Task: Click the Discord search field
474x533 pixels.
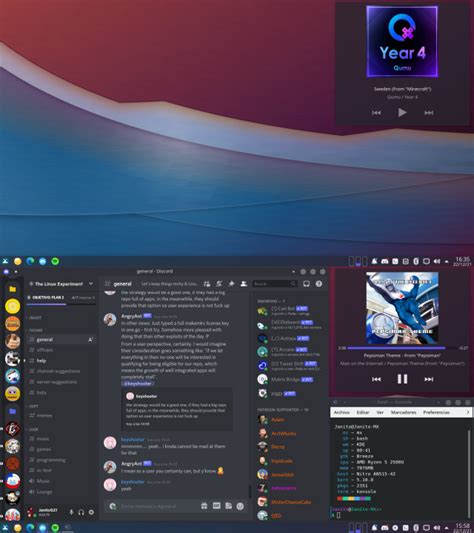Action: point(275,284)
